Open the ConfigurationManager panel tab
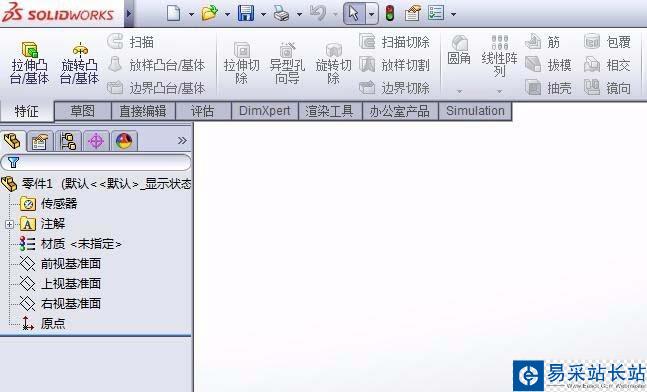 coord(68,141)
